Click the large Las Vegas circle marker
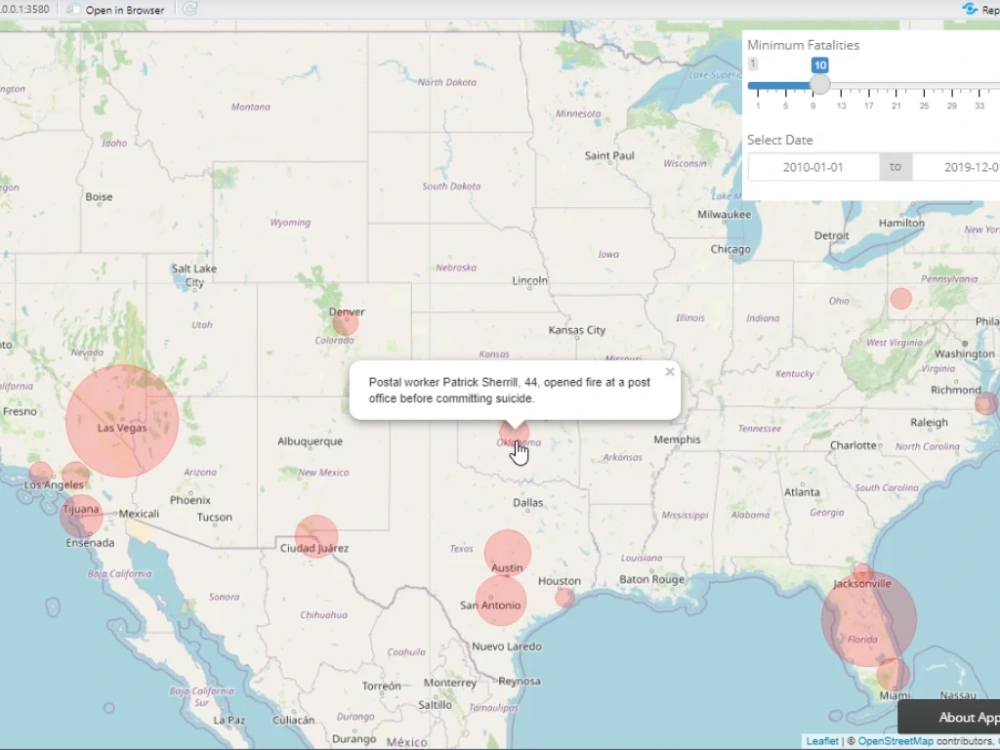The height and width of the screenshot is (750, 1000). 122,421
